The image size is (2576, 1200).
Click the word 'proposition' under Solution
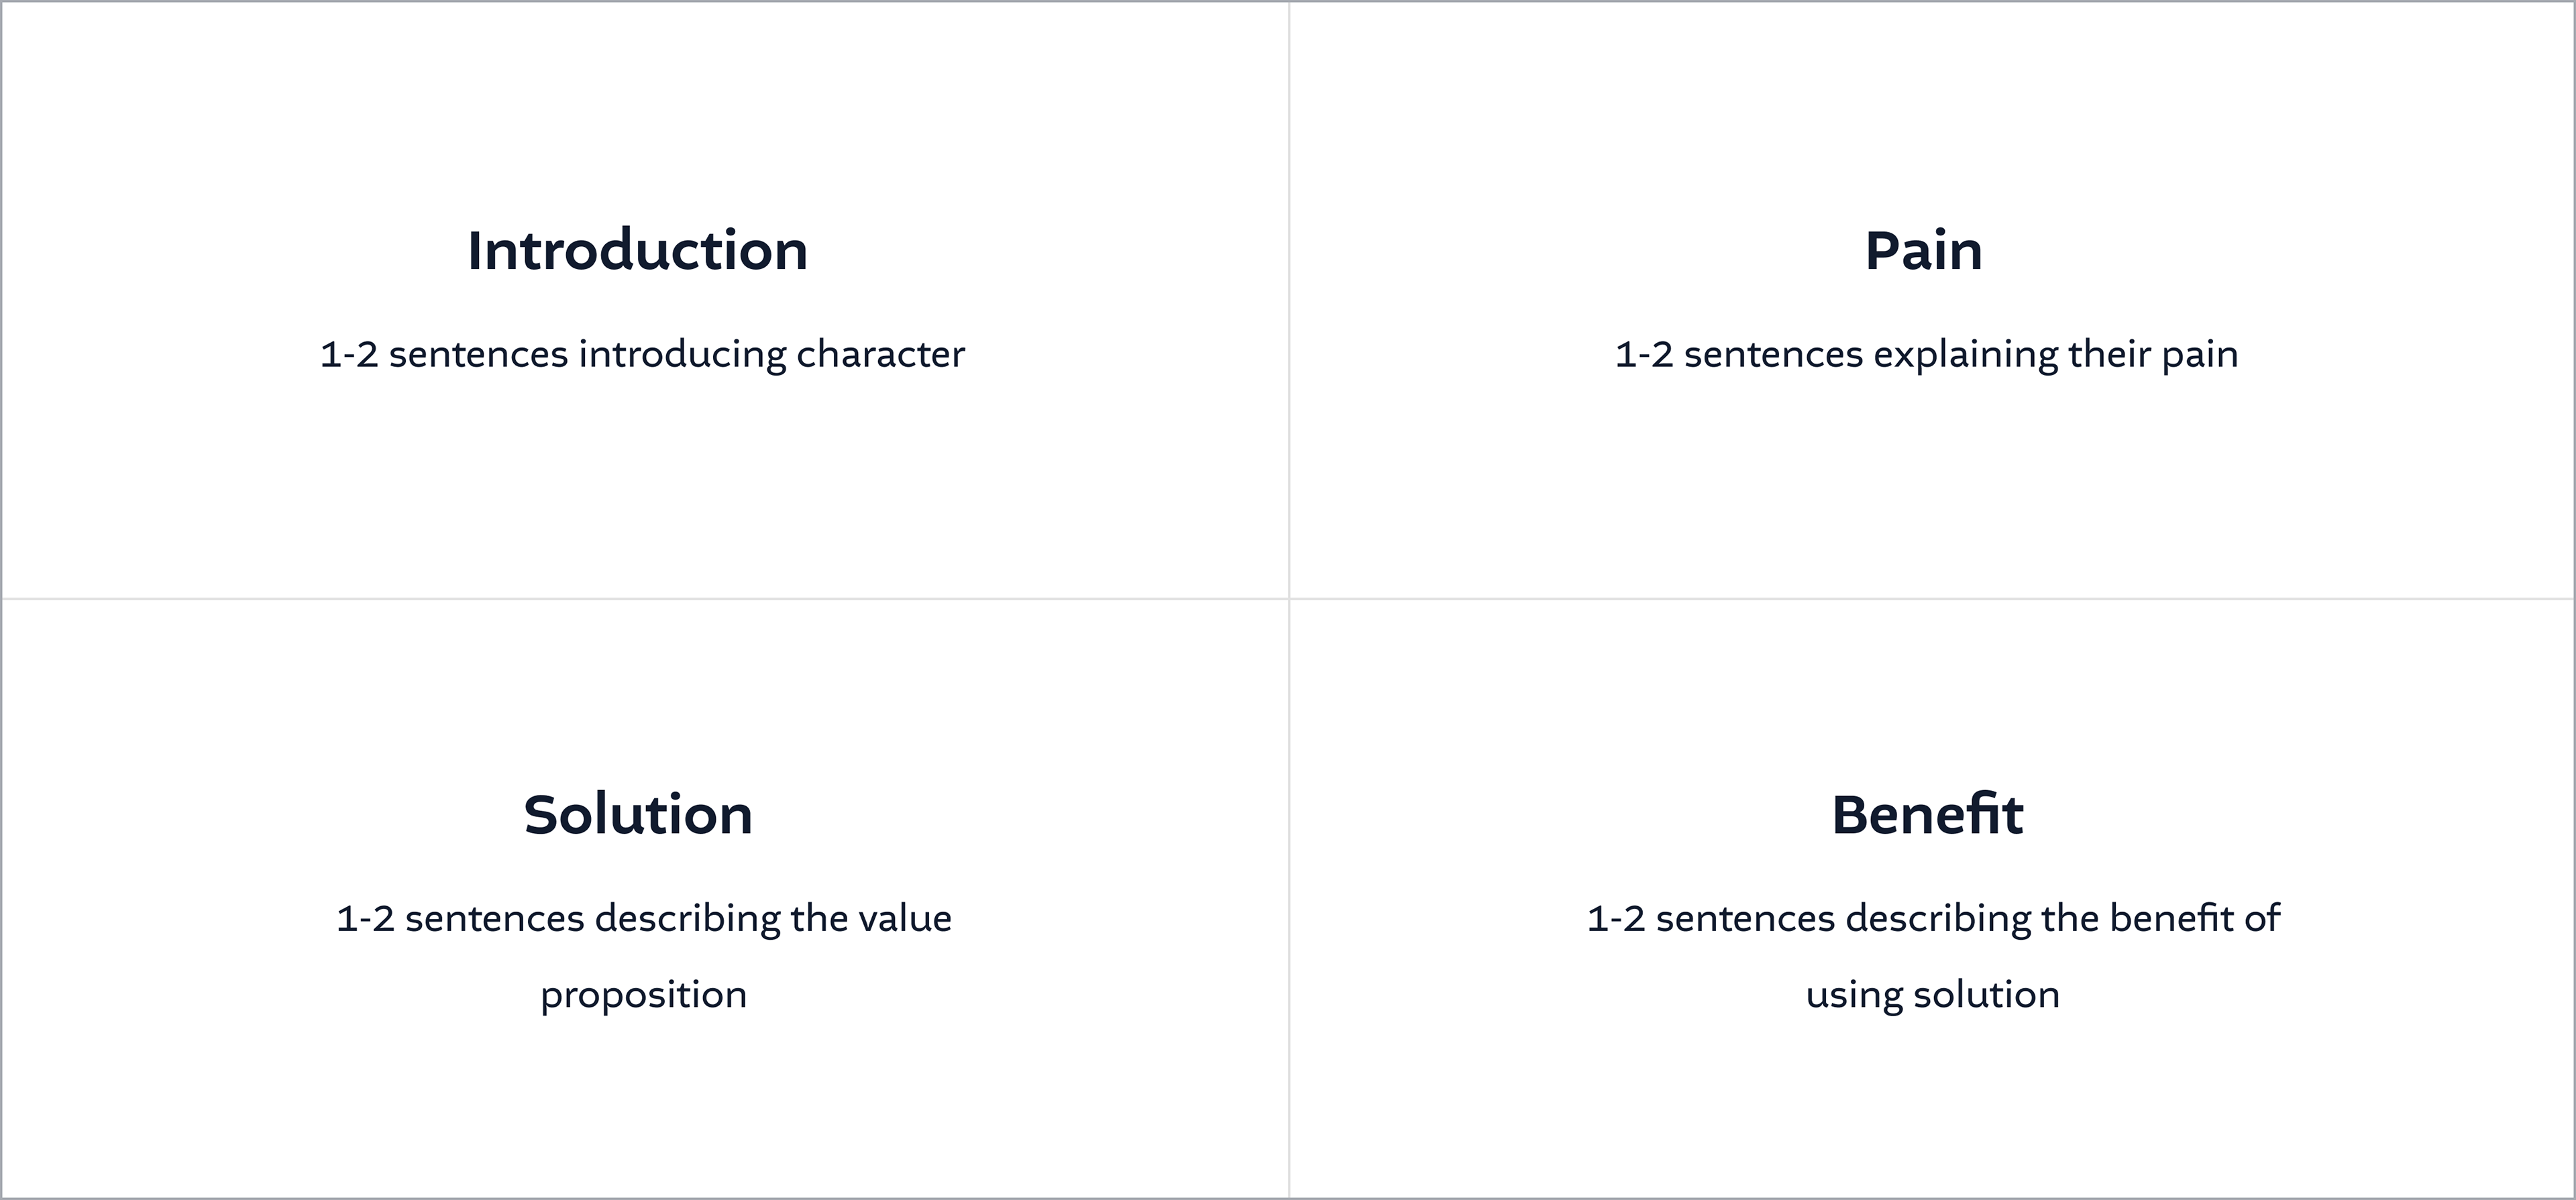click(x=644, y=994)
